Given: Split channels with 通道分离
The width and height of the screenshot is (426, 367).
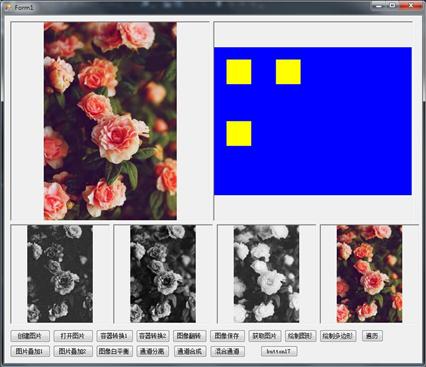Looking at the screenshot, I should point(153,351).
